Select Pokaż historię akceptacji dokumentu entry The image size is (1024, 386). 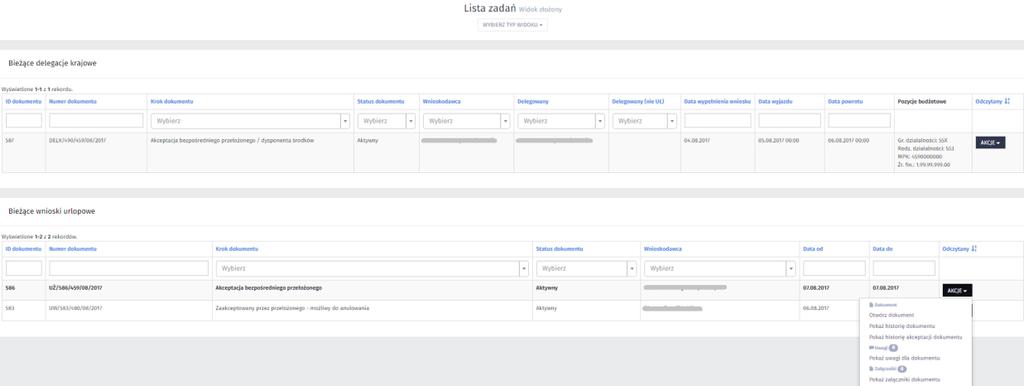point(916,337)
